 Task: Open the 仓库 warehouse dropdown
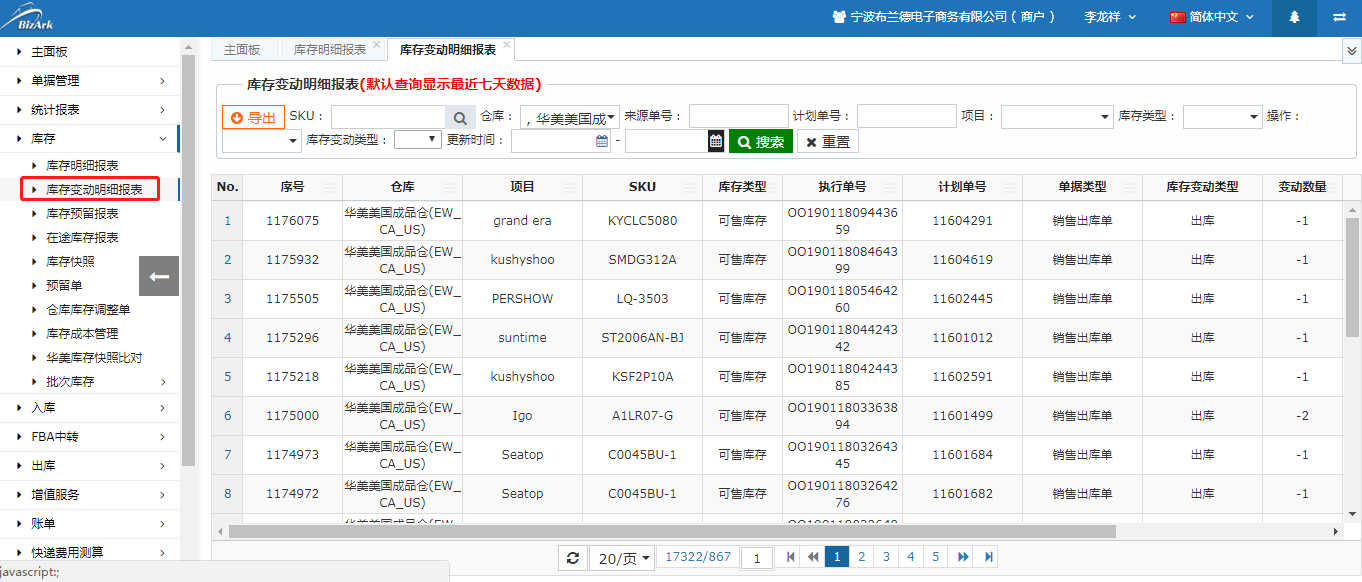(x=570, y=117)
